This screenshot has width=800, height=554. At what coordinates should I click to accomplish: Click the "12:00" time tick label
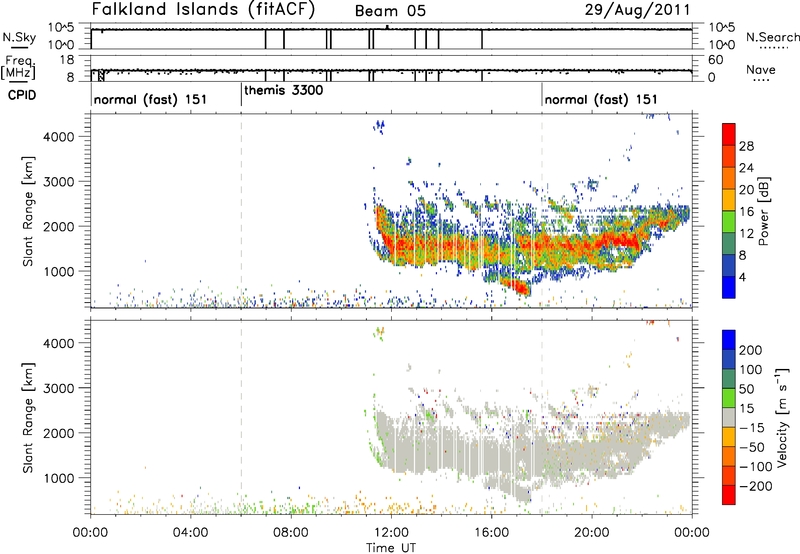(391, 533)
